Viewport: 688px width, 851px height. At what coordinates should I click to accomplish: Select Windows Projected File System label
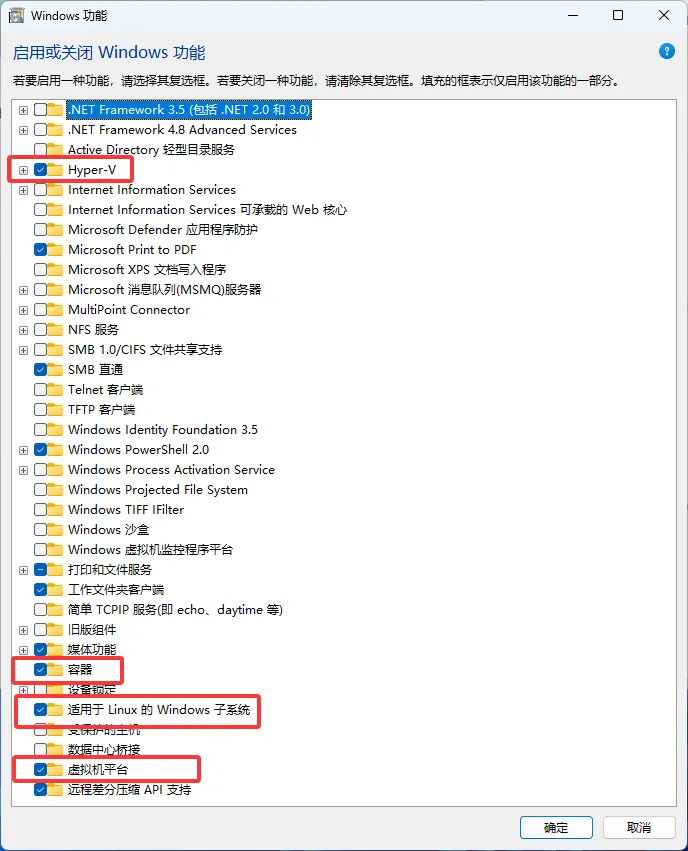click(x=158, y=490)
